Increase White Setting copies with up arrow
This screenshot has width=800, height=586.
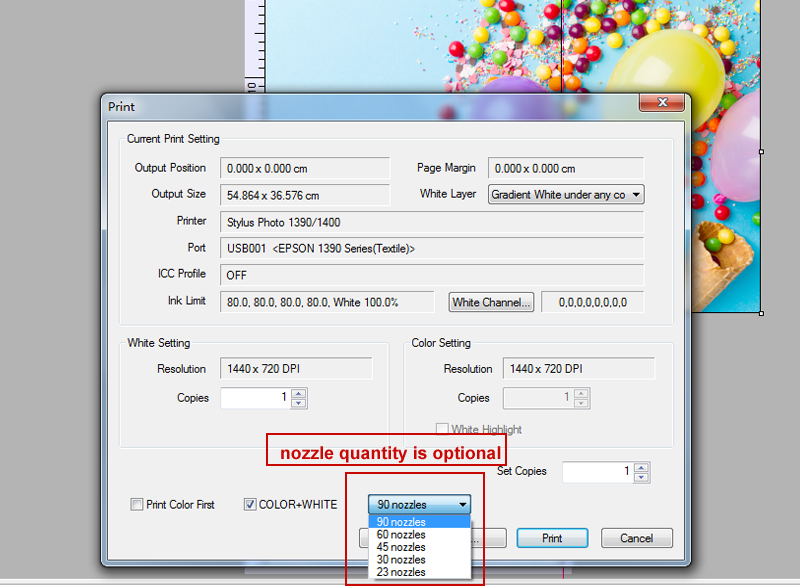299,393
